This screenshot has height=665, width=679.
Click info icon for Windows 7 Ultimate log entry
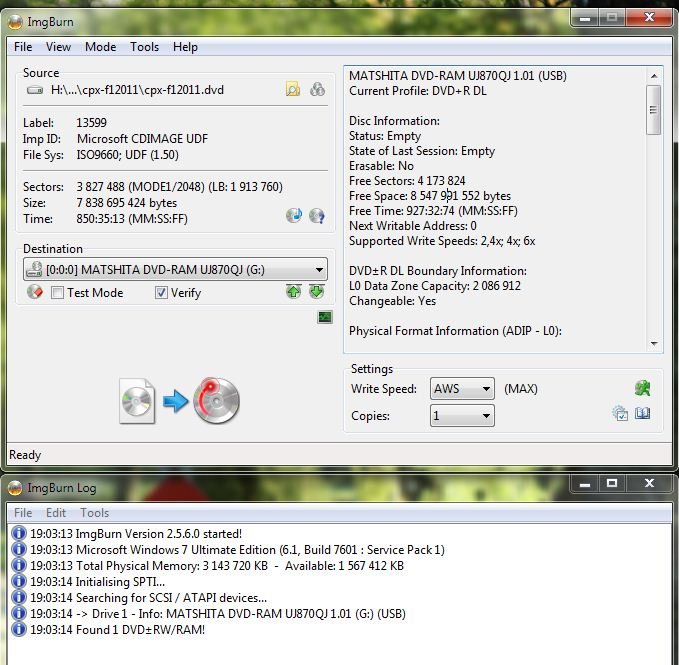point(19,549)
